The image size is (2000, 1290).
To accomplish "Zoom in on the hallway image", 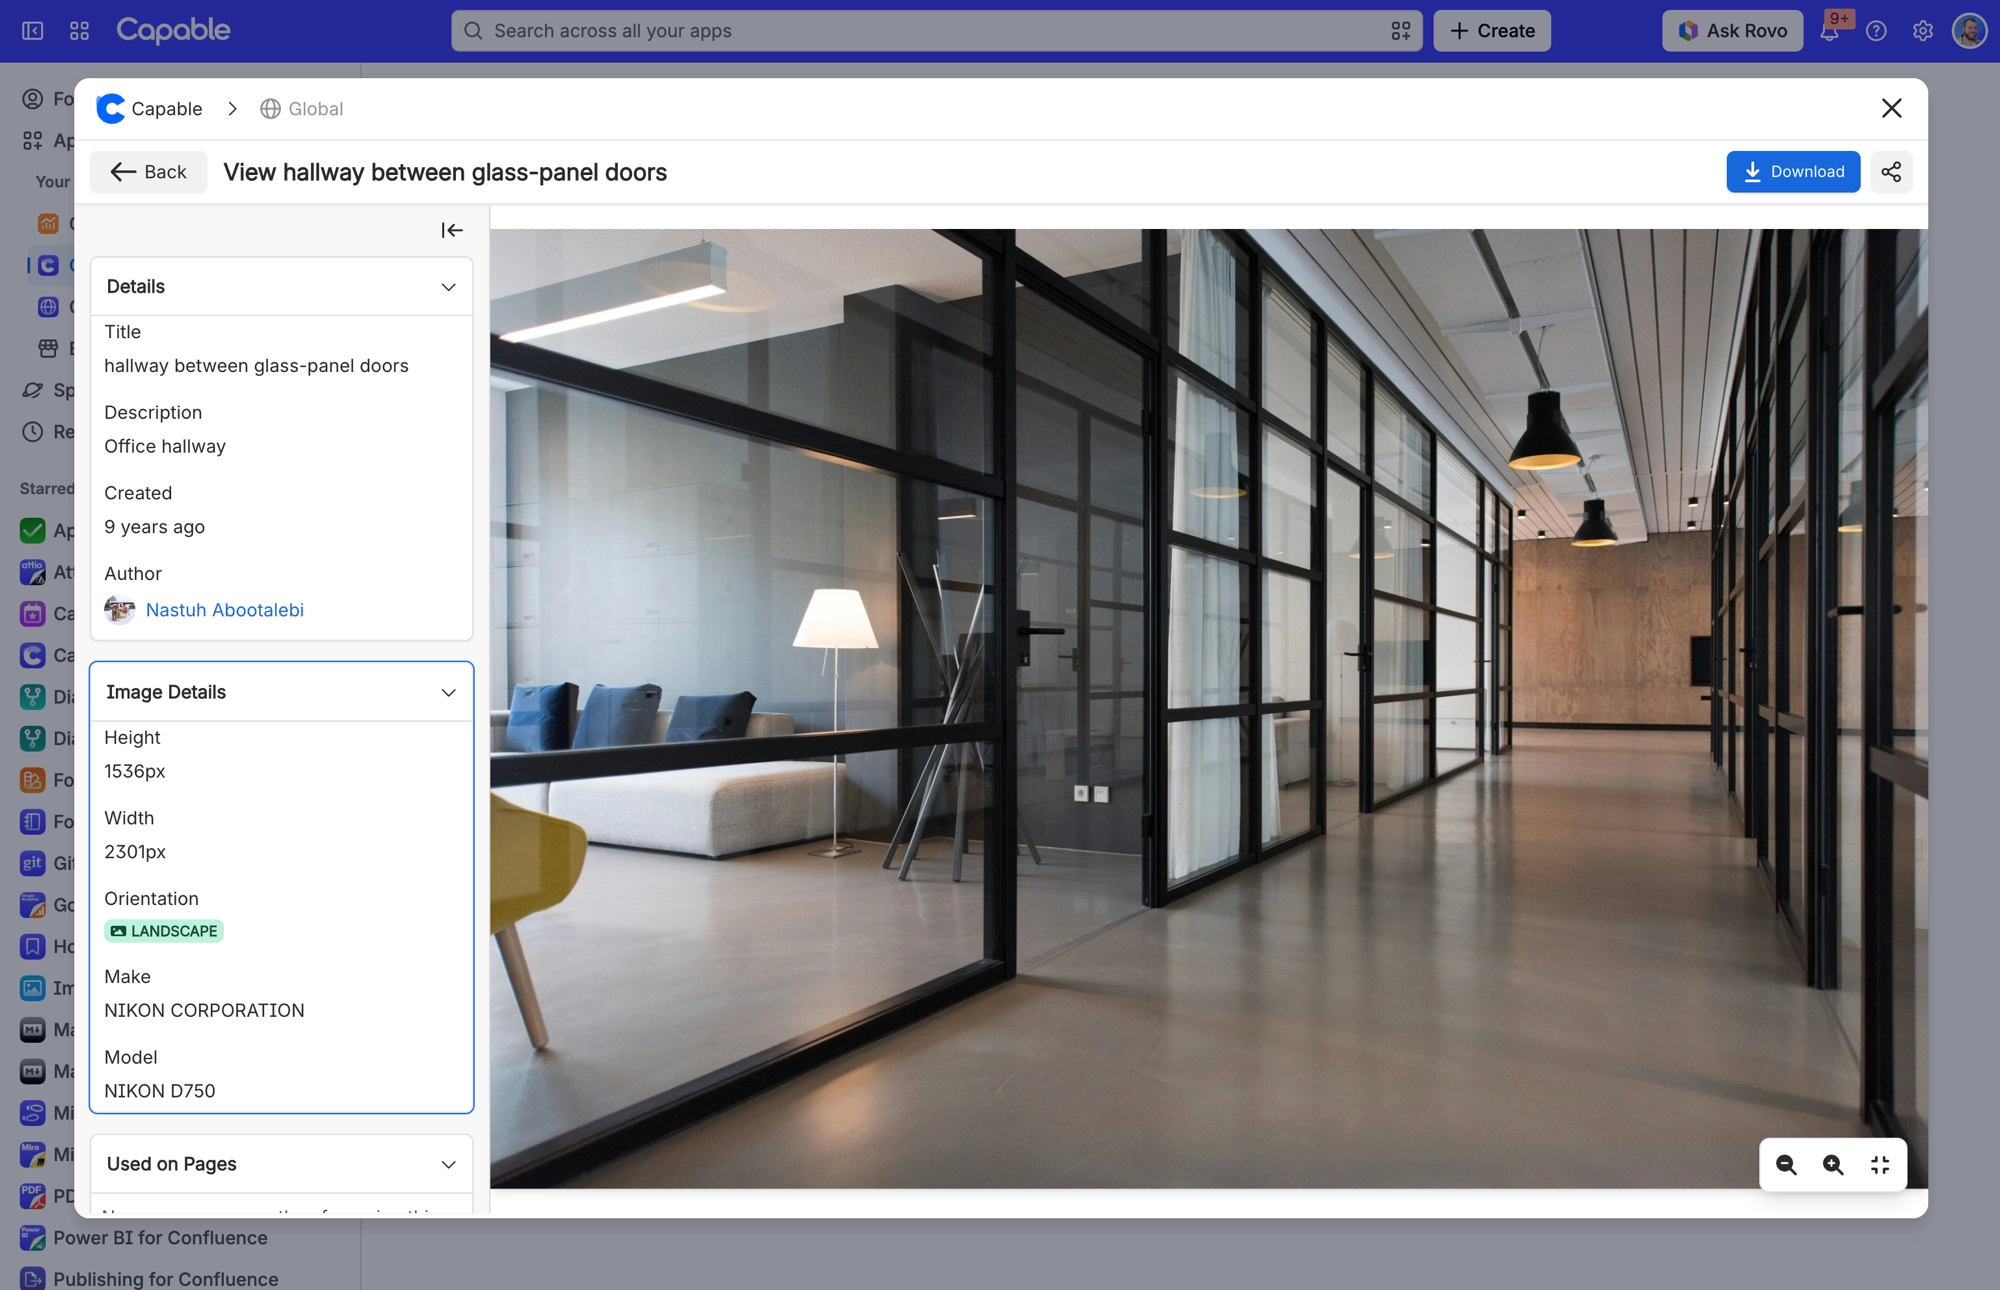I will (x=1833, y=1165).
